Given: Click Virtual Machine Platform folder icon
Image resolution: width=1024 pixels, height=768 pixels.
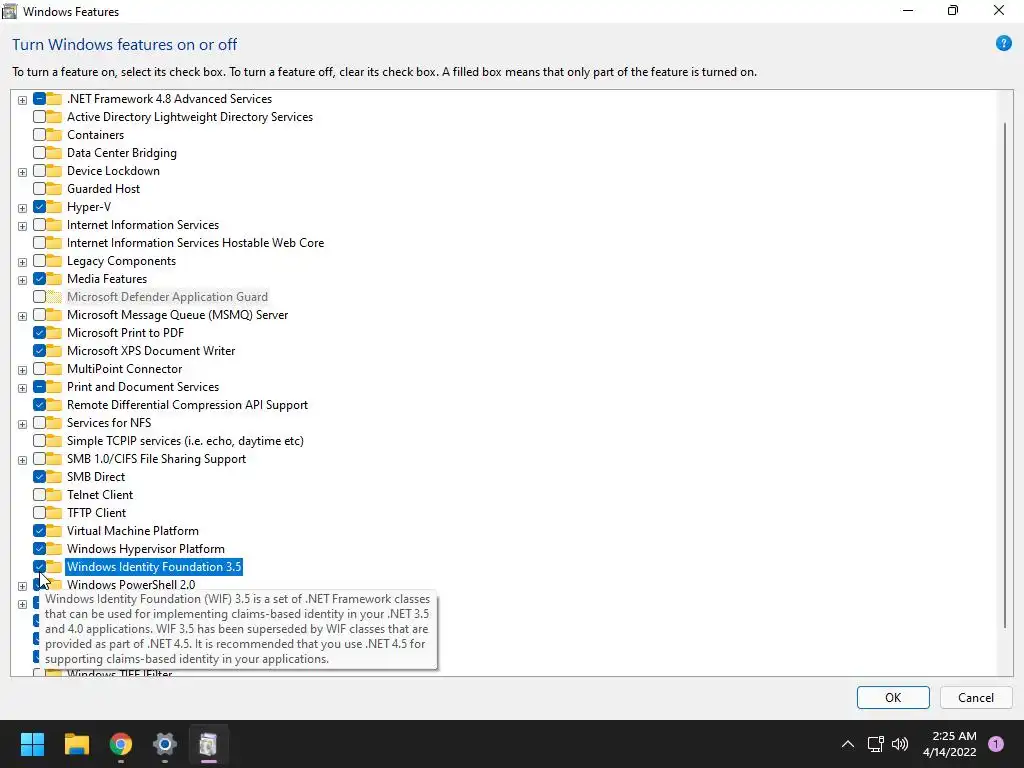Looking at the screenshot, I should coord(54,531).
